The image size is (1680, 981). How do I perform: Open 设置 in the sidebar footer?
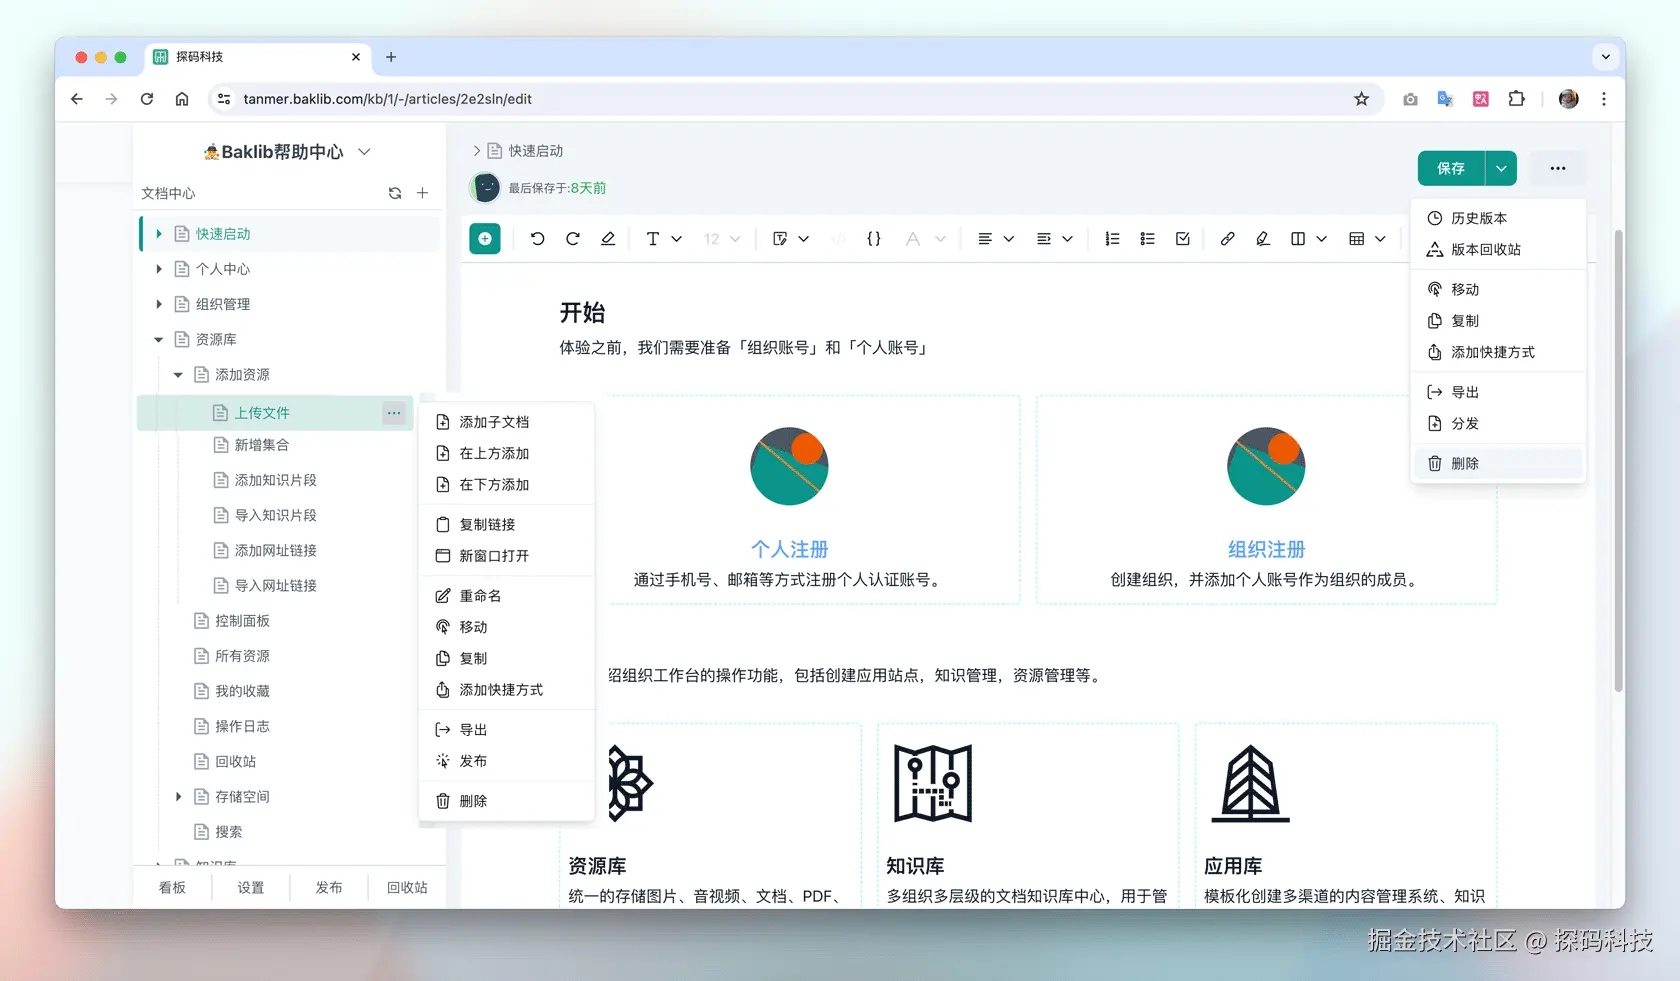(x=251, y=887)
